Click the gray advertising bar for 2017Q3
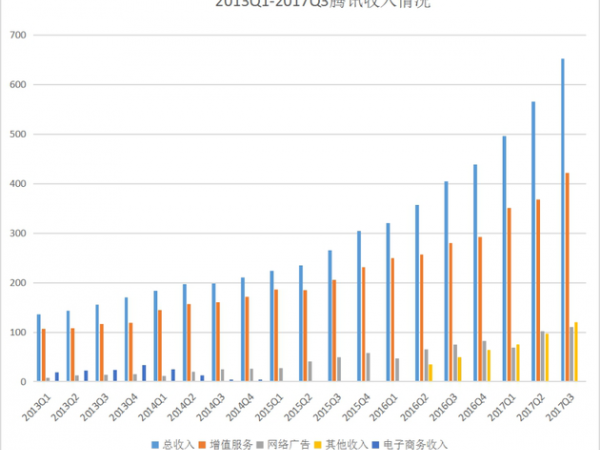 pos(571,354)
